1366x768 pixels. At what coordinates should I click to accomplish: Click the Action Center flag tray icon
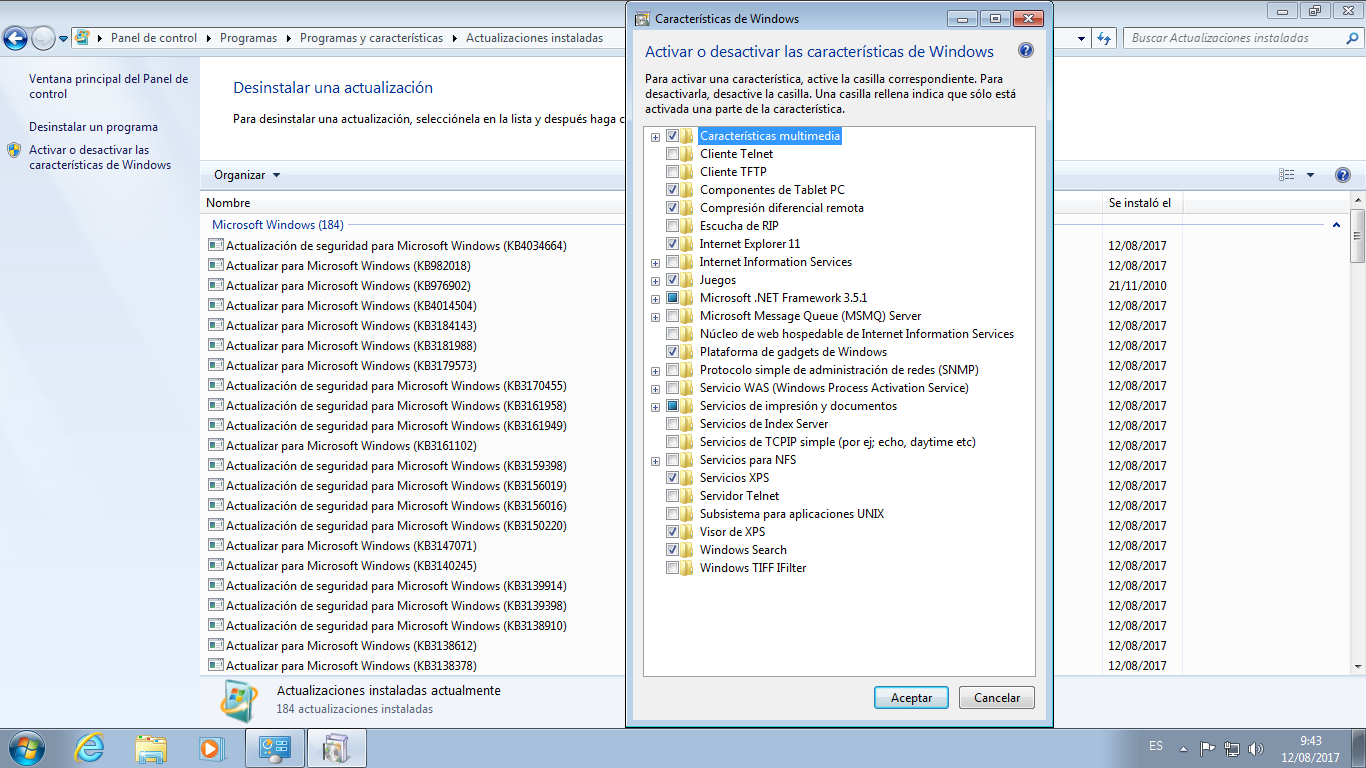[x=1207, y=747]
